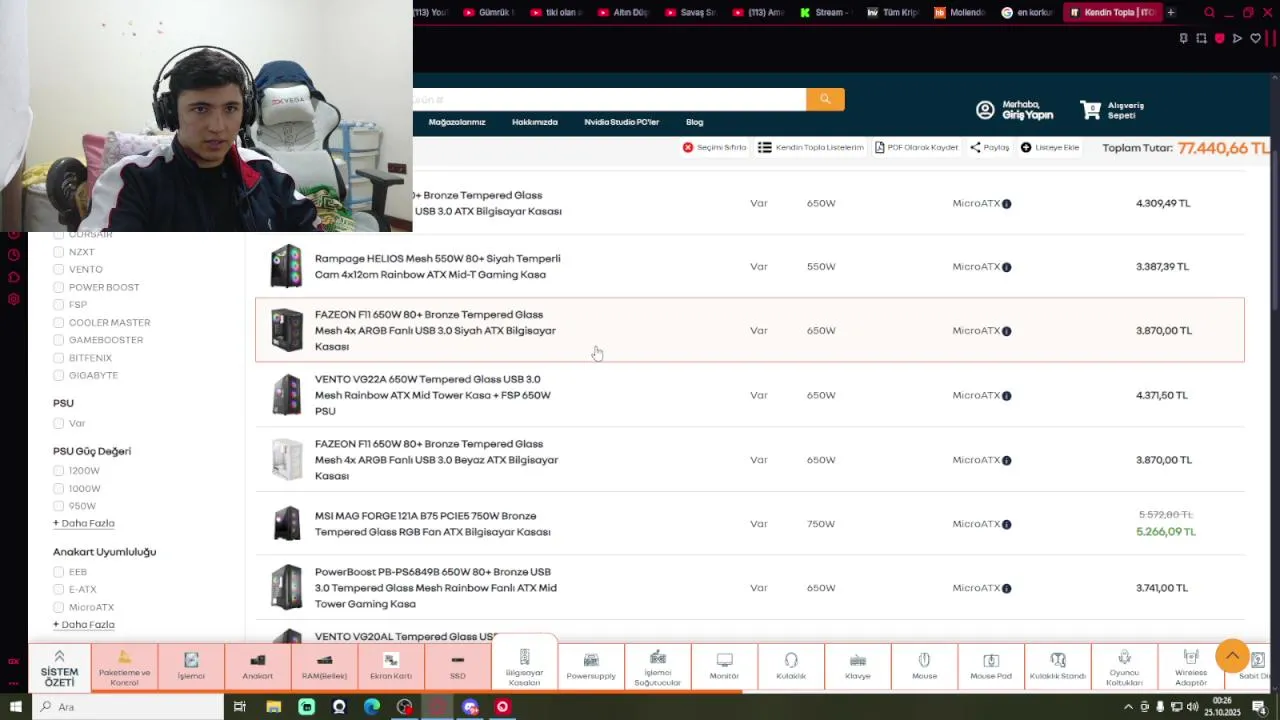The image size is (1280, 720).
Task: Check the COOLER MASTER brand filter
Action: coord(58,323)
